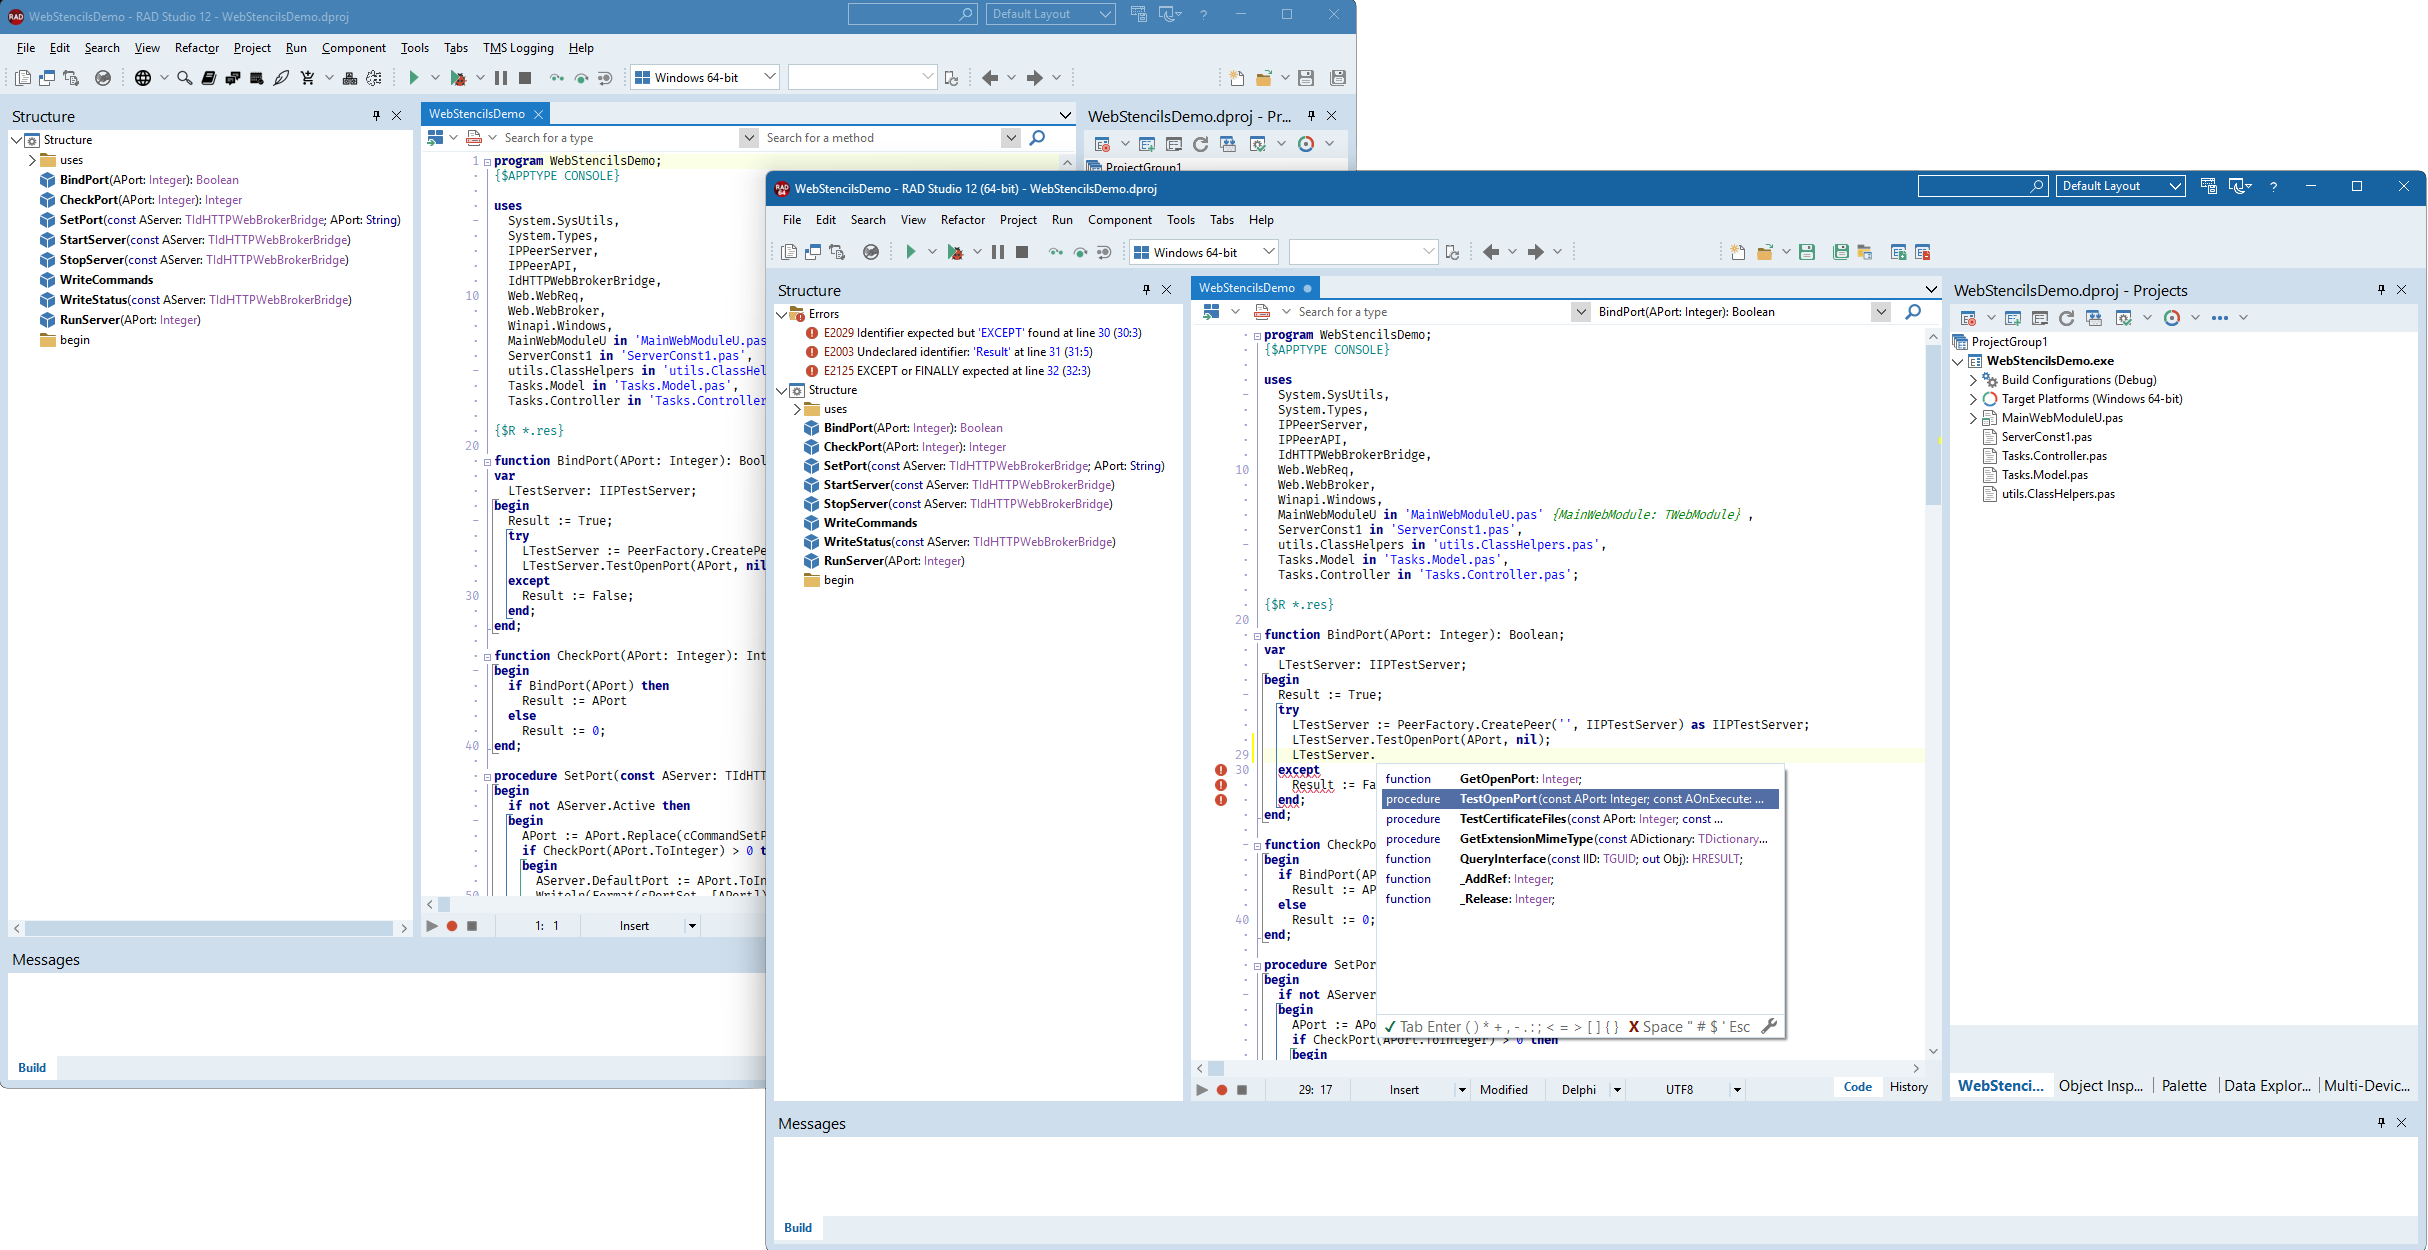This screenshot has height=1250, width=2428.
Task: Switch to the History tab
Action: coord(1908,1087)
